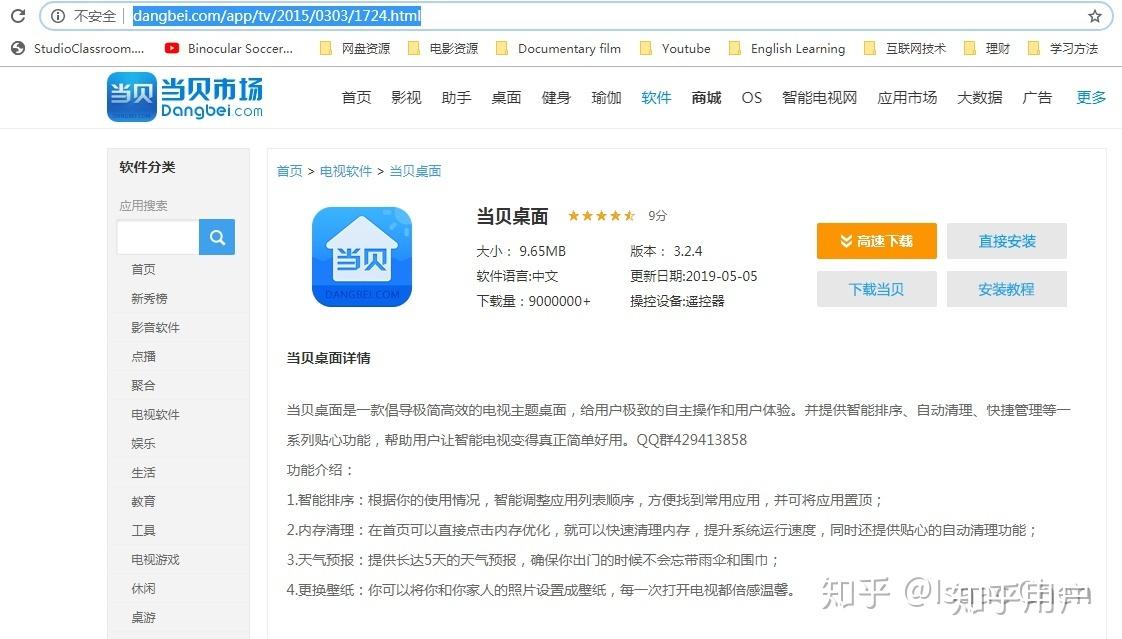Click the 更新日期:2019-05-05 text
Screen dimensions: 1122x639
coord(693,276)
